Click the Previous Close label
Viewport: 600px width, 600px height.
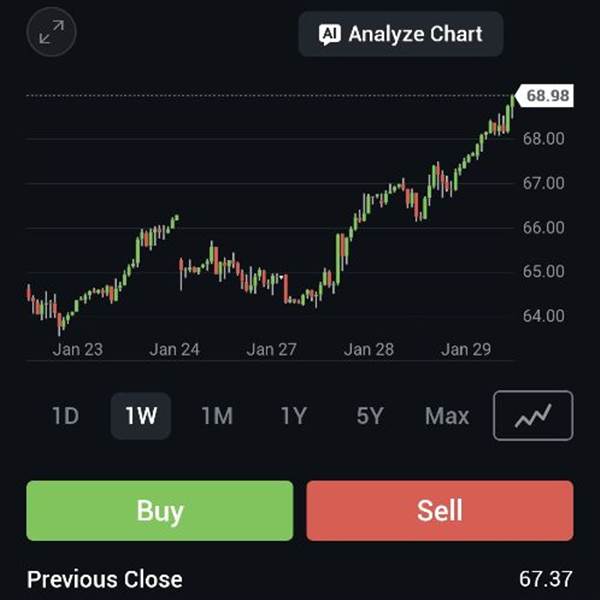105,579
